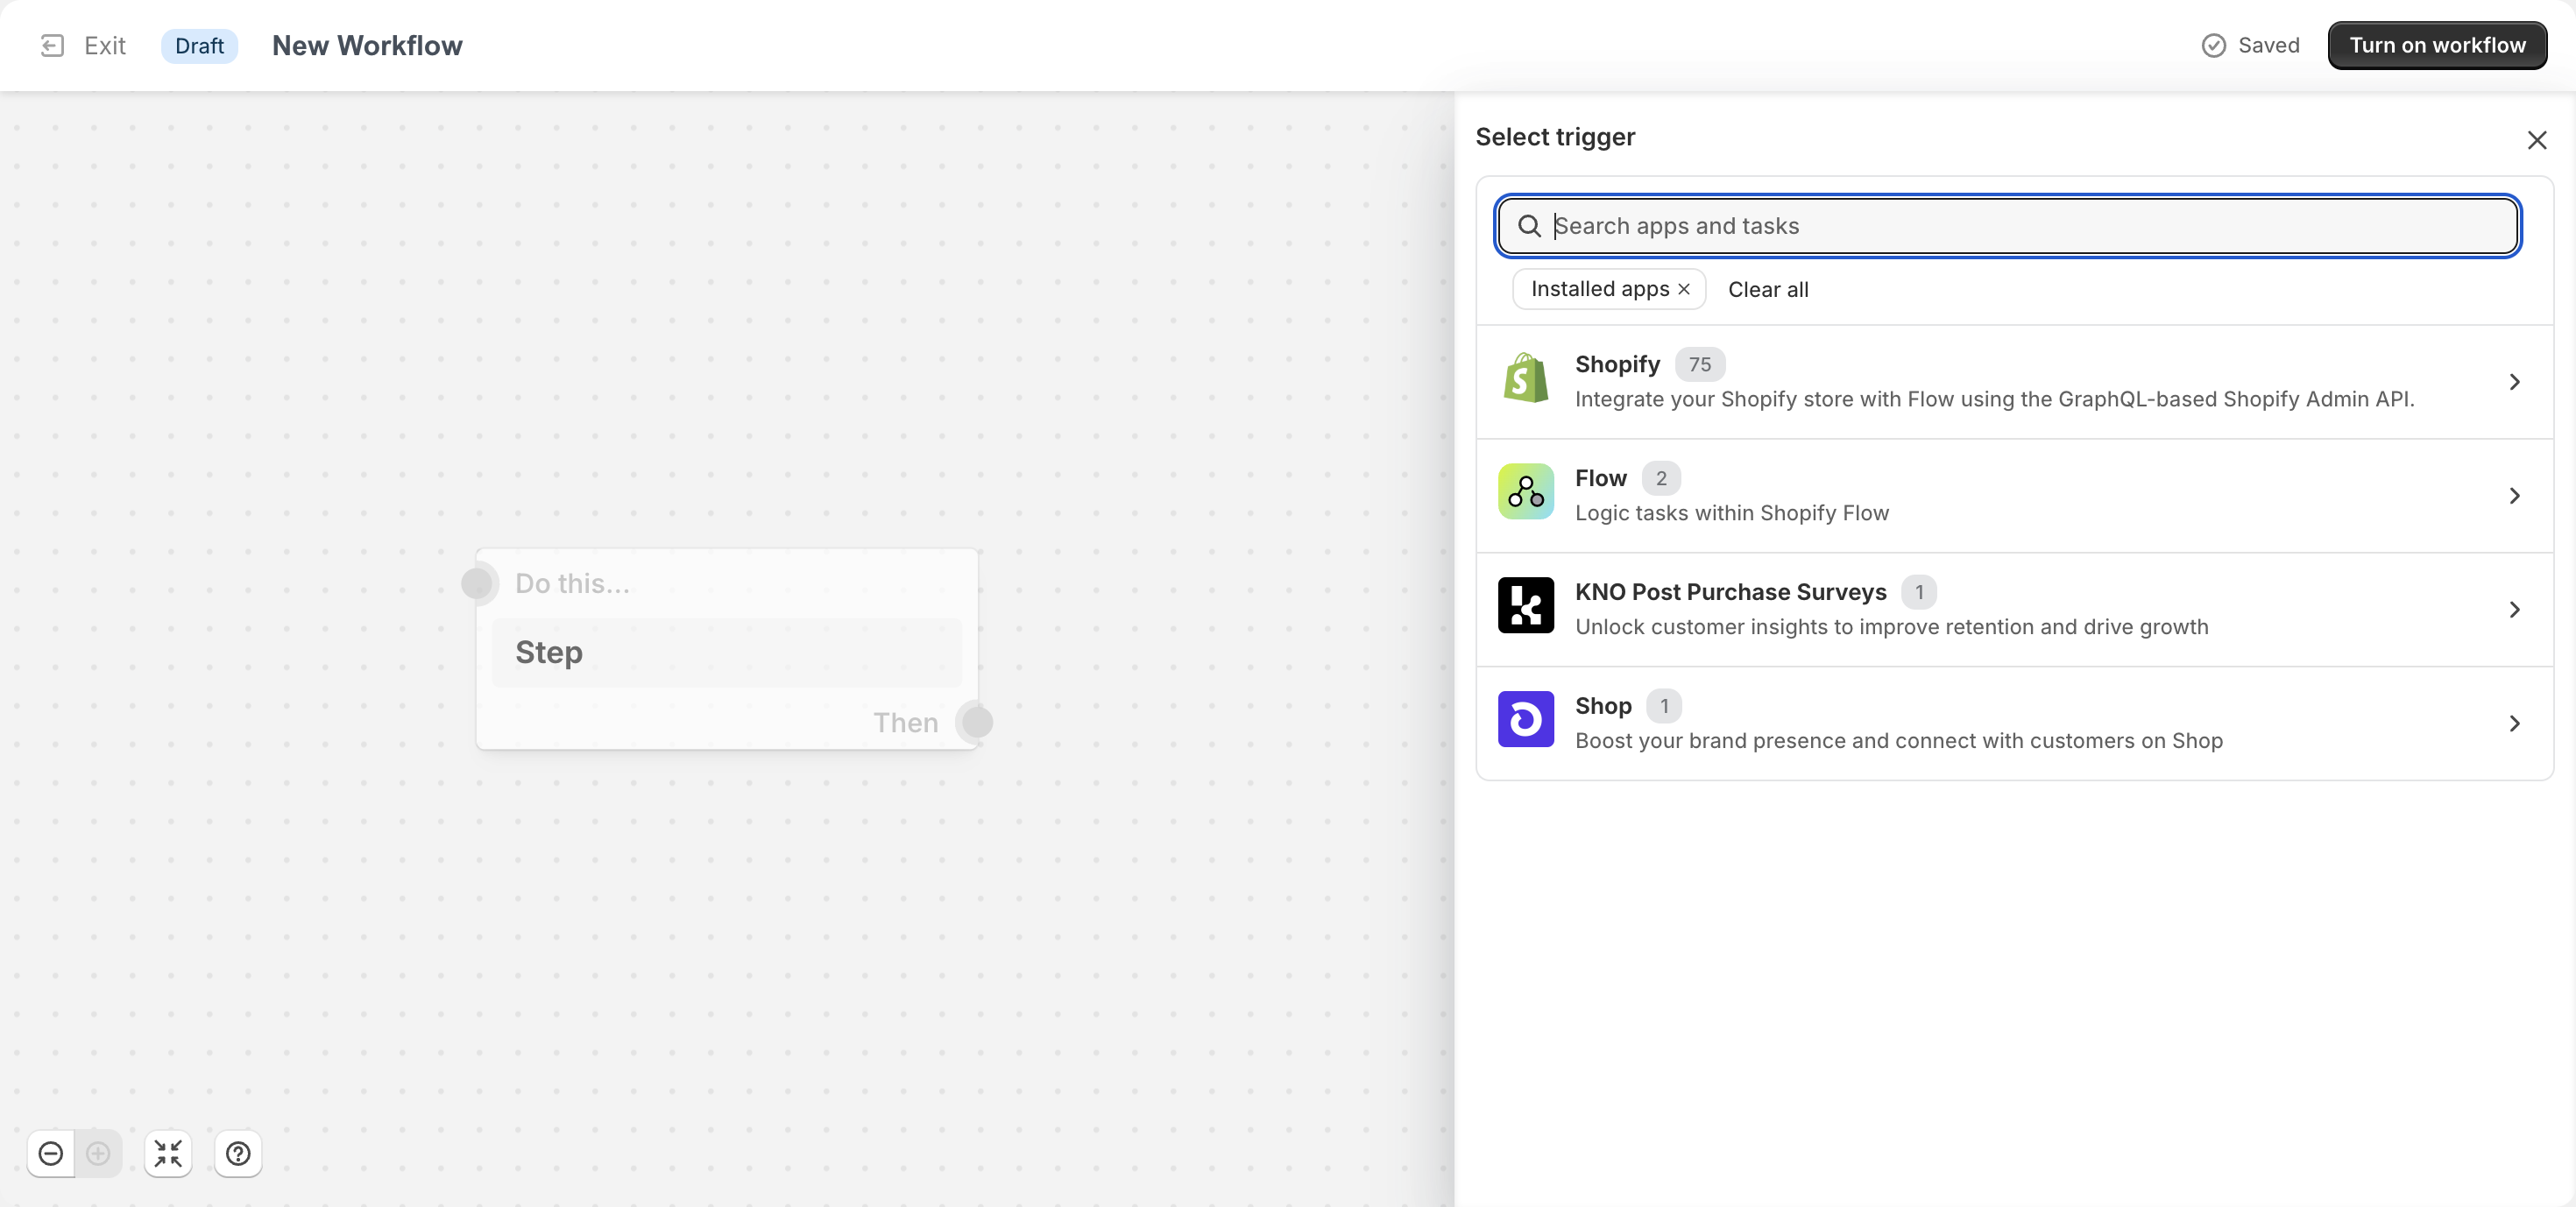Image resolution: width=2576 pixels, height=1207 pixels.
Task: Click the Flow 2 task count badge
Action: click(x=1661, y=479)
